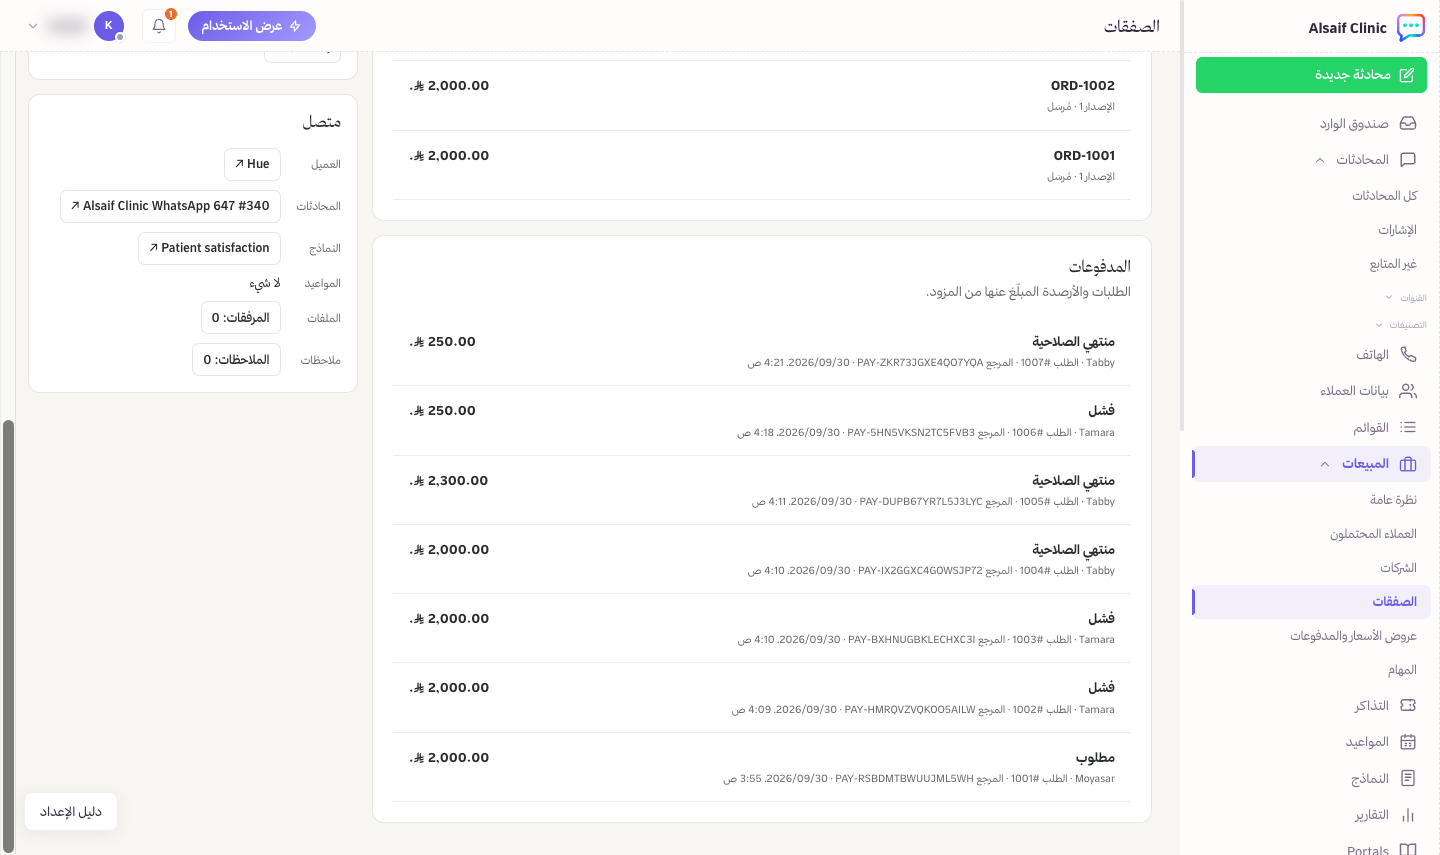Click the K user avatar

coord(109,26)
